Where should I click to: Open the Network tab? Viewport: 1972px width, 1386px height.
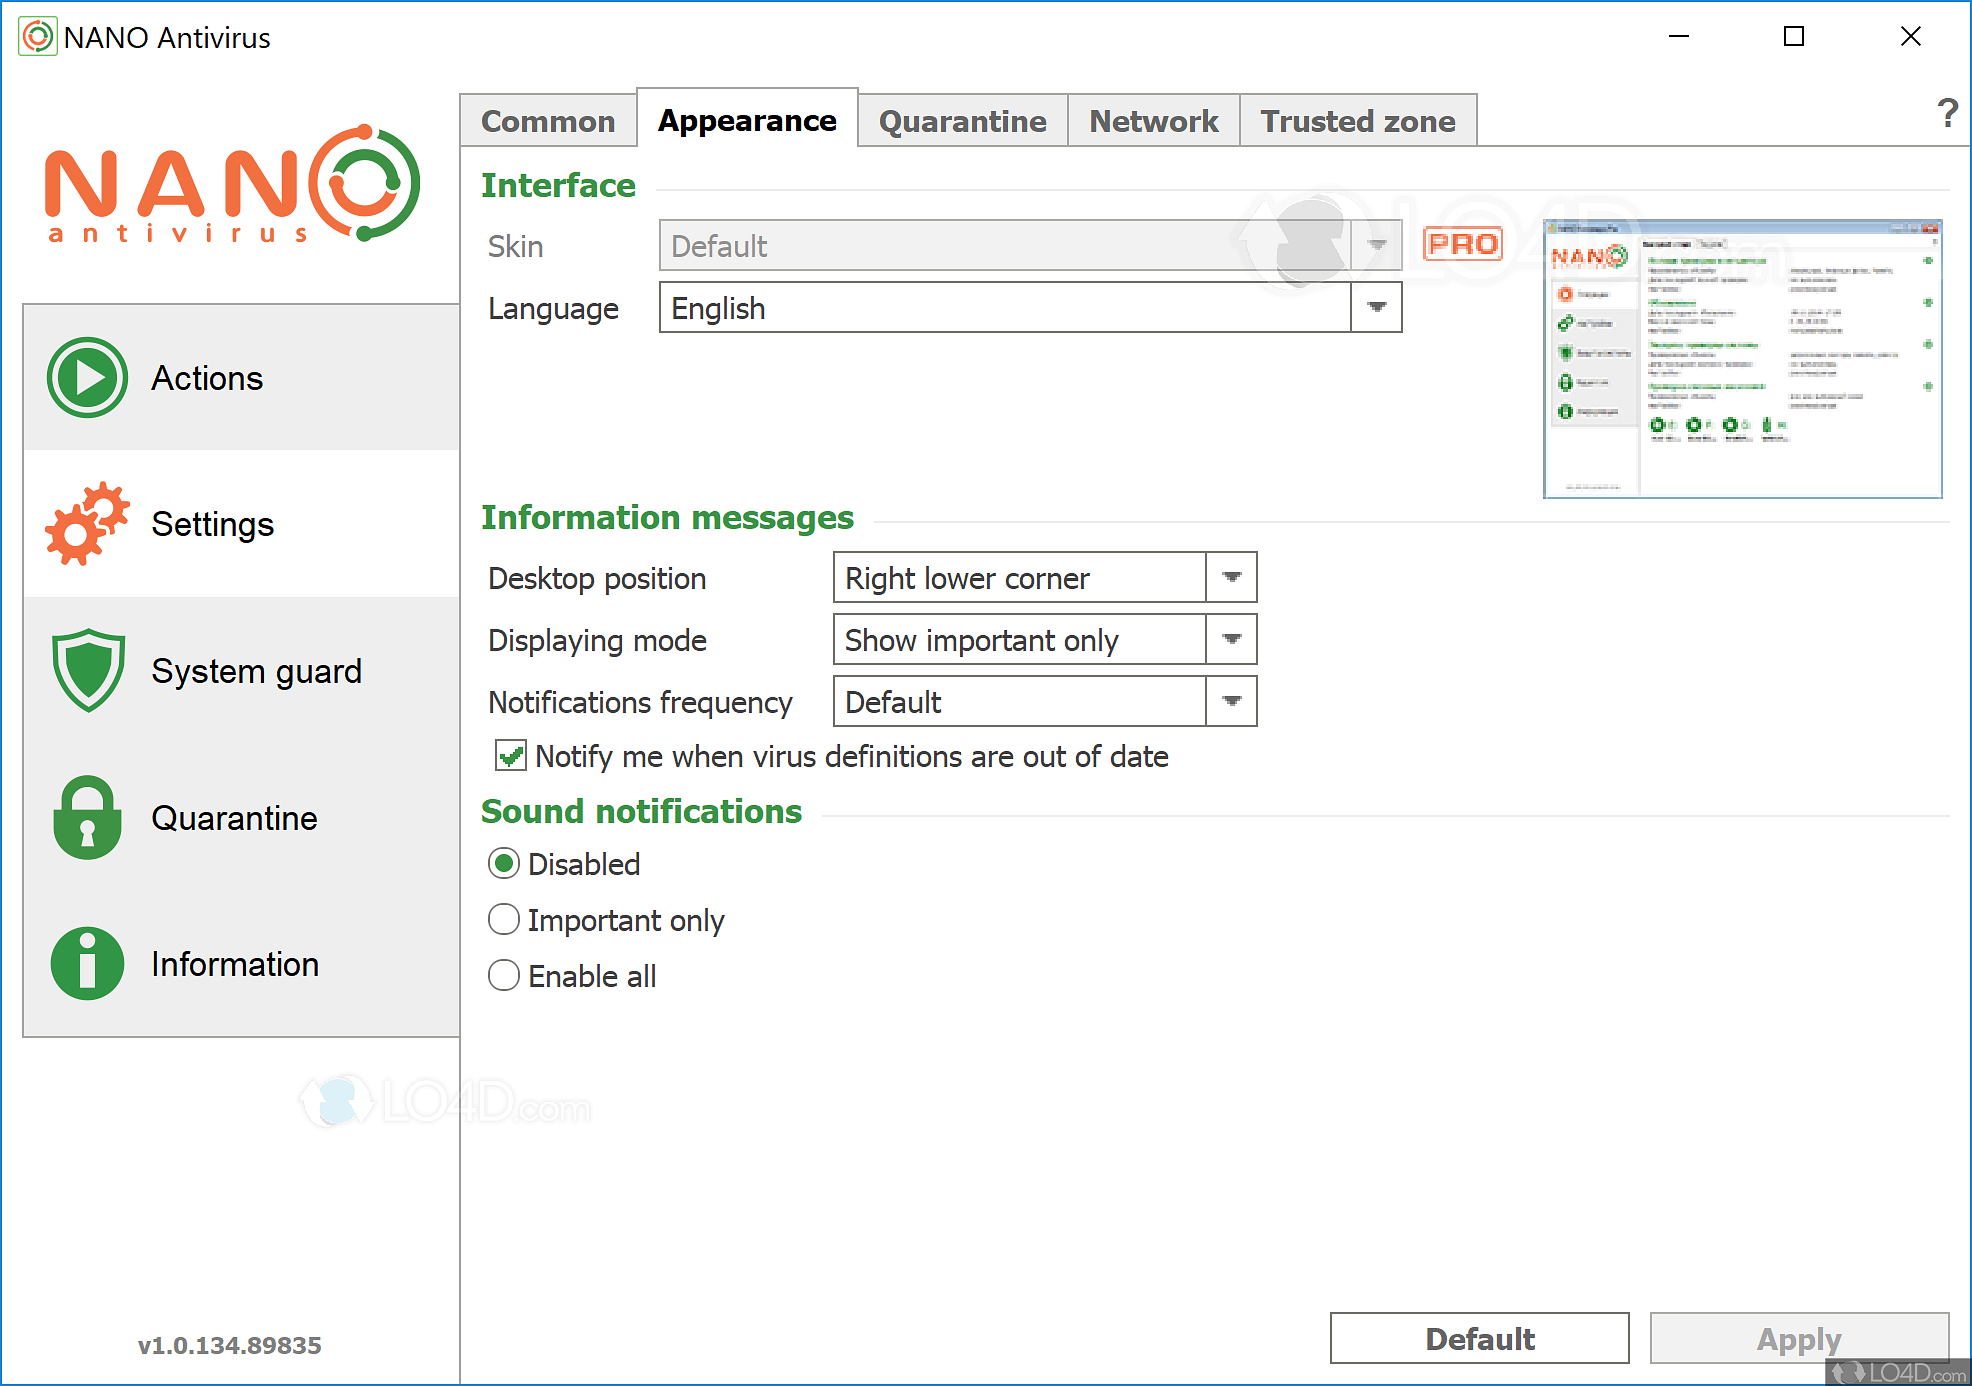[1154, 121]
